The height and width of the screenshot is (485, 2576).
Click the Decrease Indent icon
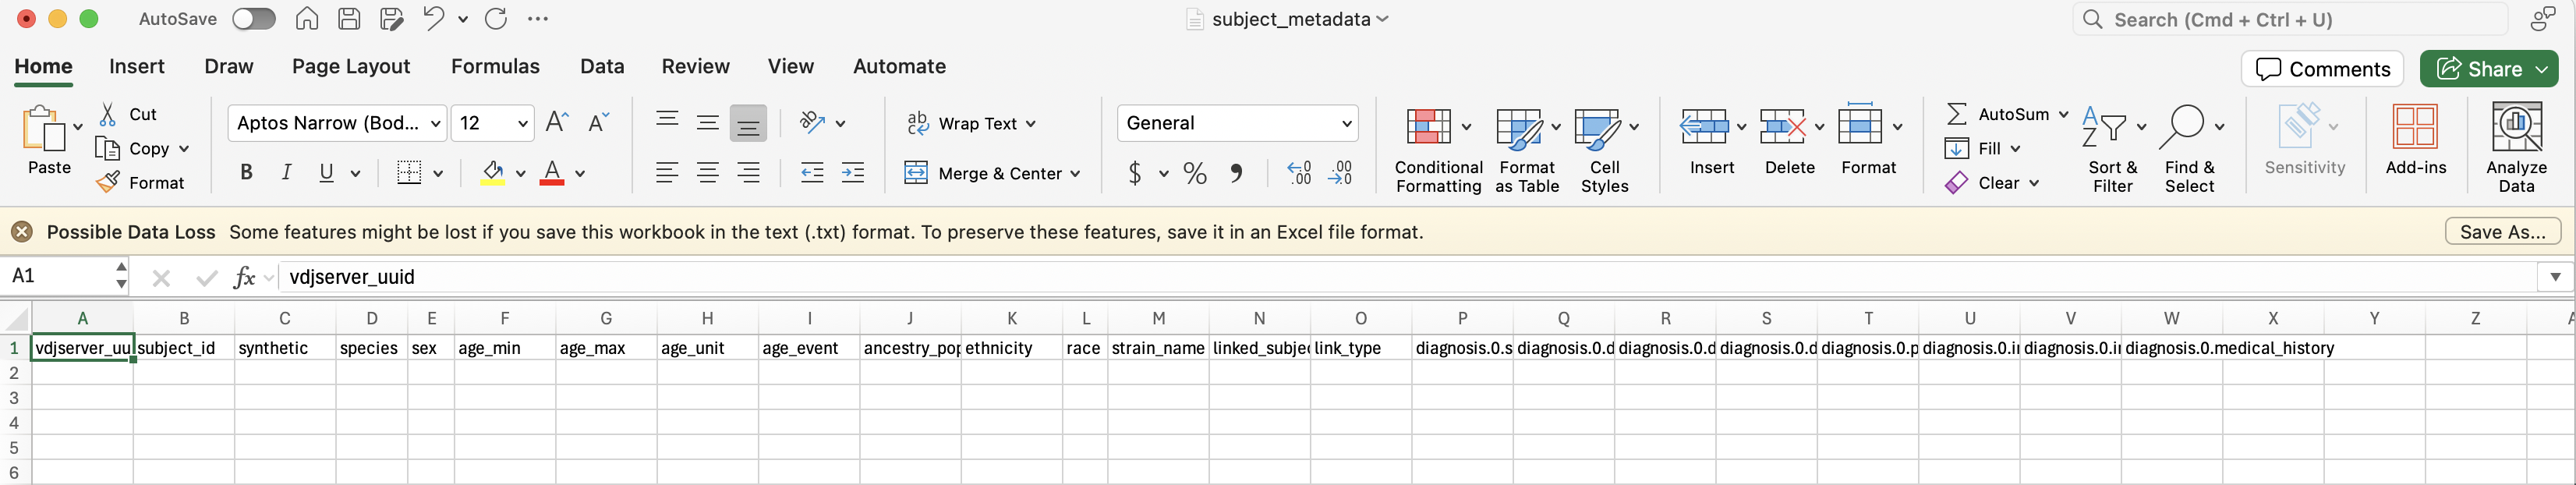pos(812,172)
